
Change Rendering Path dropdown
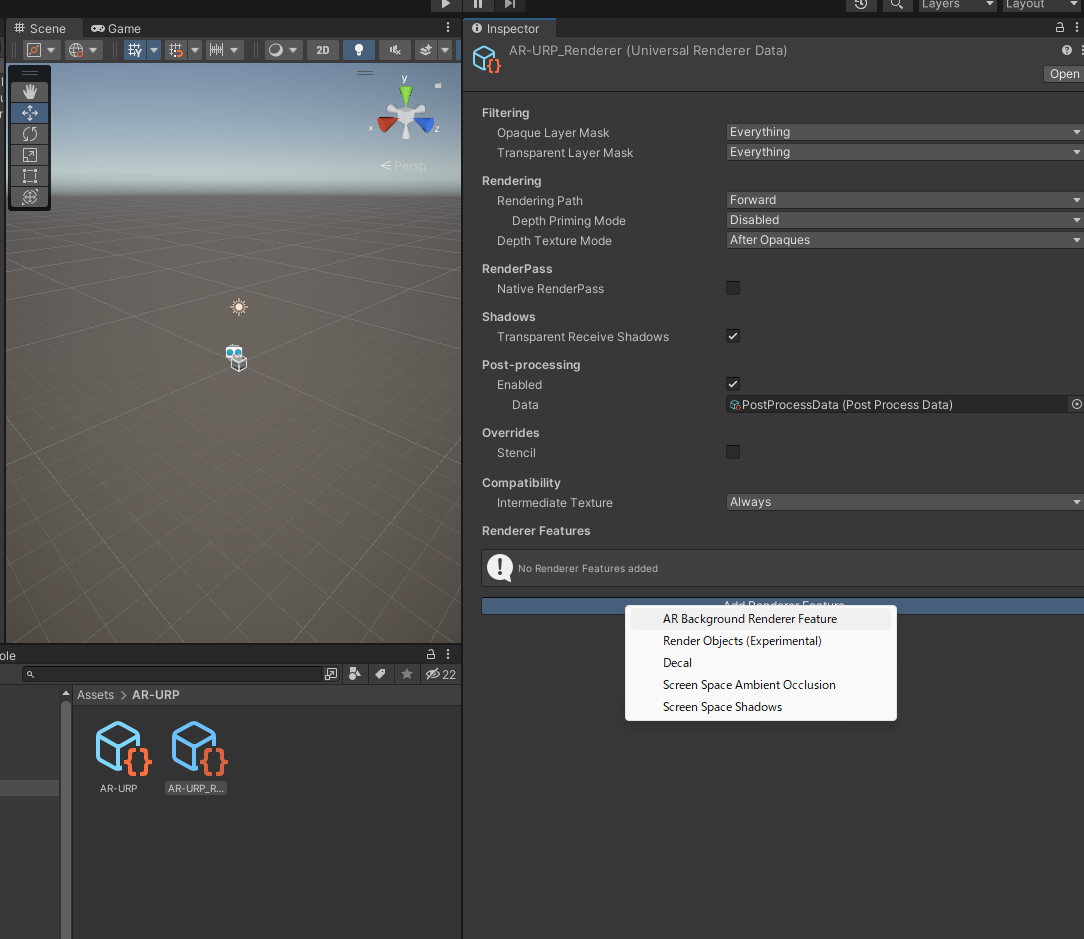pyautogui.click(x=905, y=200)
